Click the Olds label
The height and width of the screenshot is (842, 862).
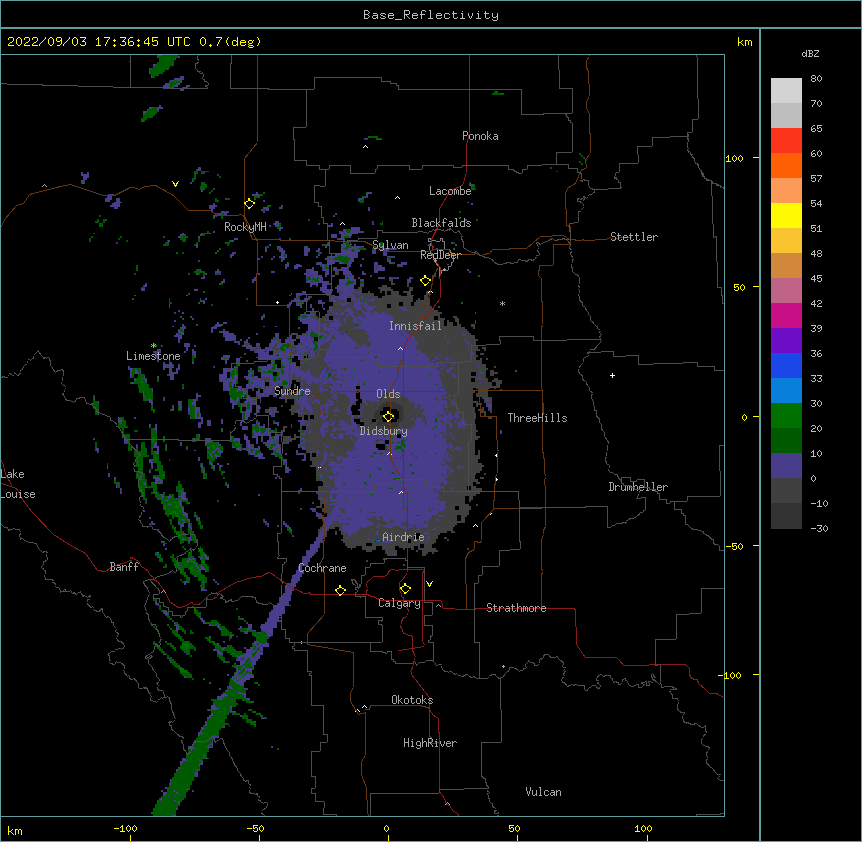[388, 394]
